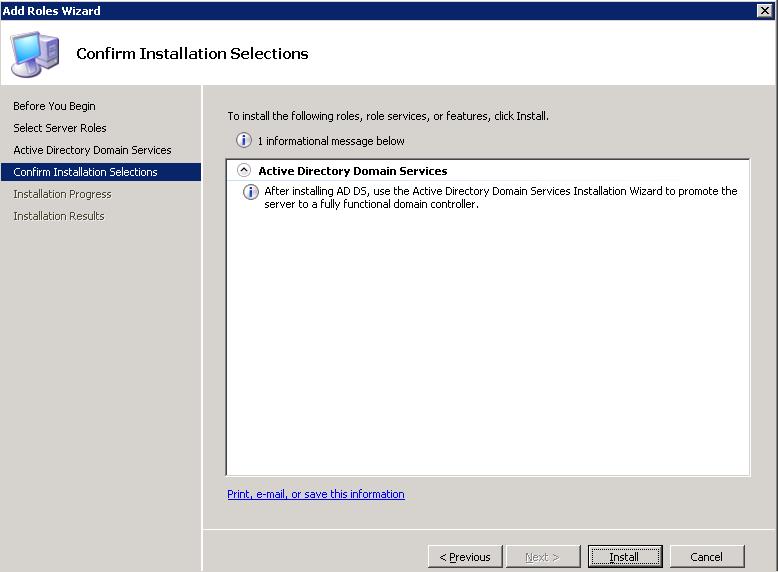Go to the Select Server Roles step
The height and width of the screenshot is (572, 778).
tap(60, 128)
